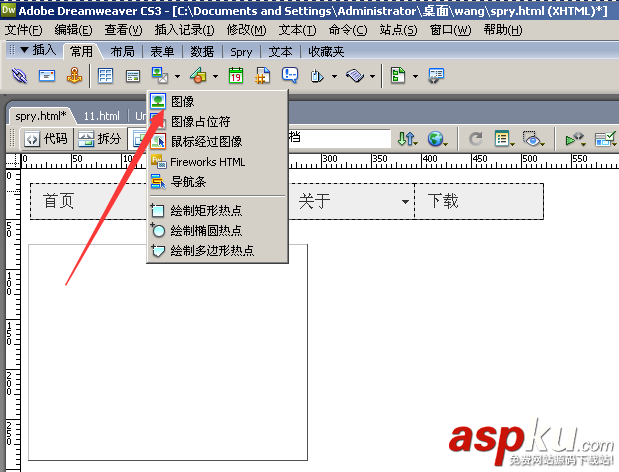Open the 查看(V) menu
Viewport: 619px width, 472px height.
pos(123,30)
